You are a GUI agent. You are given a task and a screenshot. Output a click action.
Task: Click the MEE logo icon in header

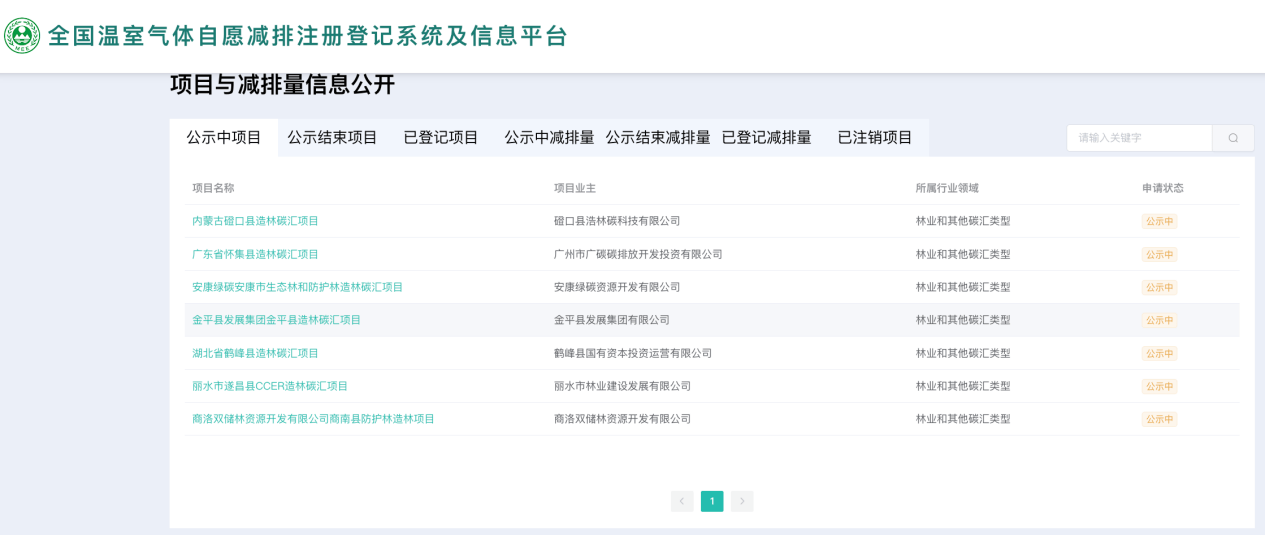coord(22,36)
